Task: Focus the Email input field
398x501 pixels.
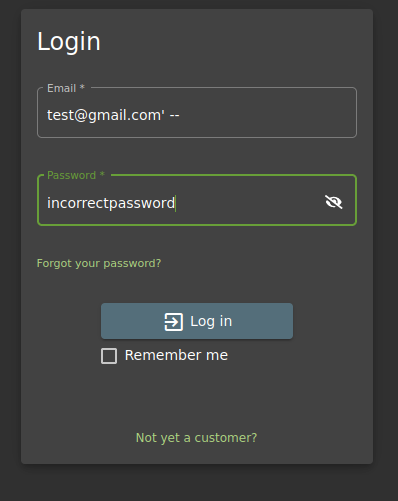Action: coord(197,112)
